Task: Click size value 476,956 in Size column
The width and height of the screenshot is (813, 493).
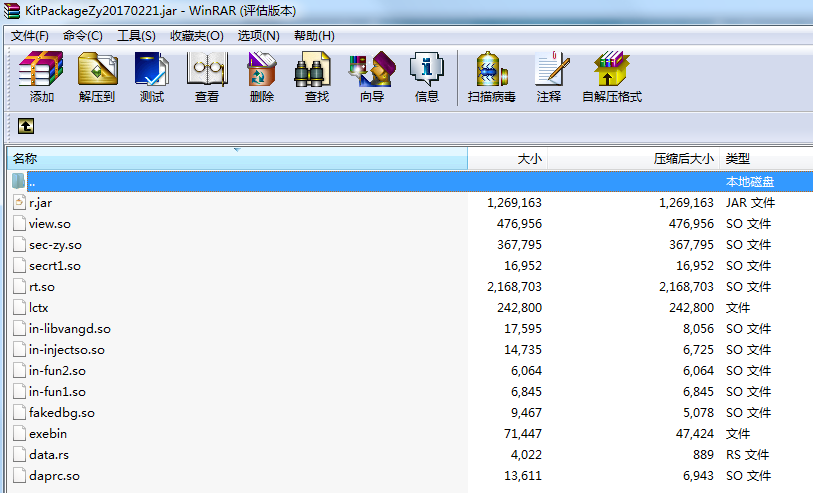Action: tap(520, 223)
